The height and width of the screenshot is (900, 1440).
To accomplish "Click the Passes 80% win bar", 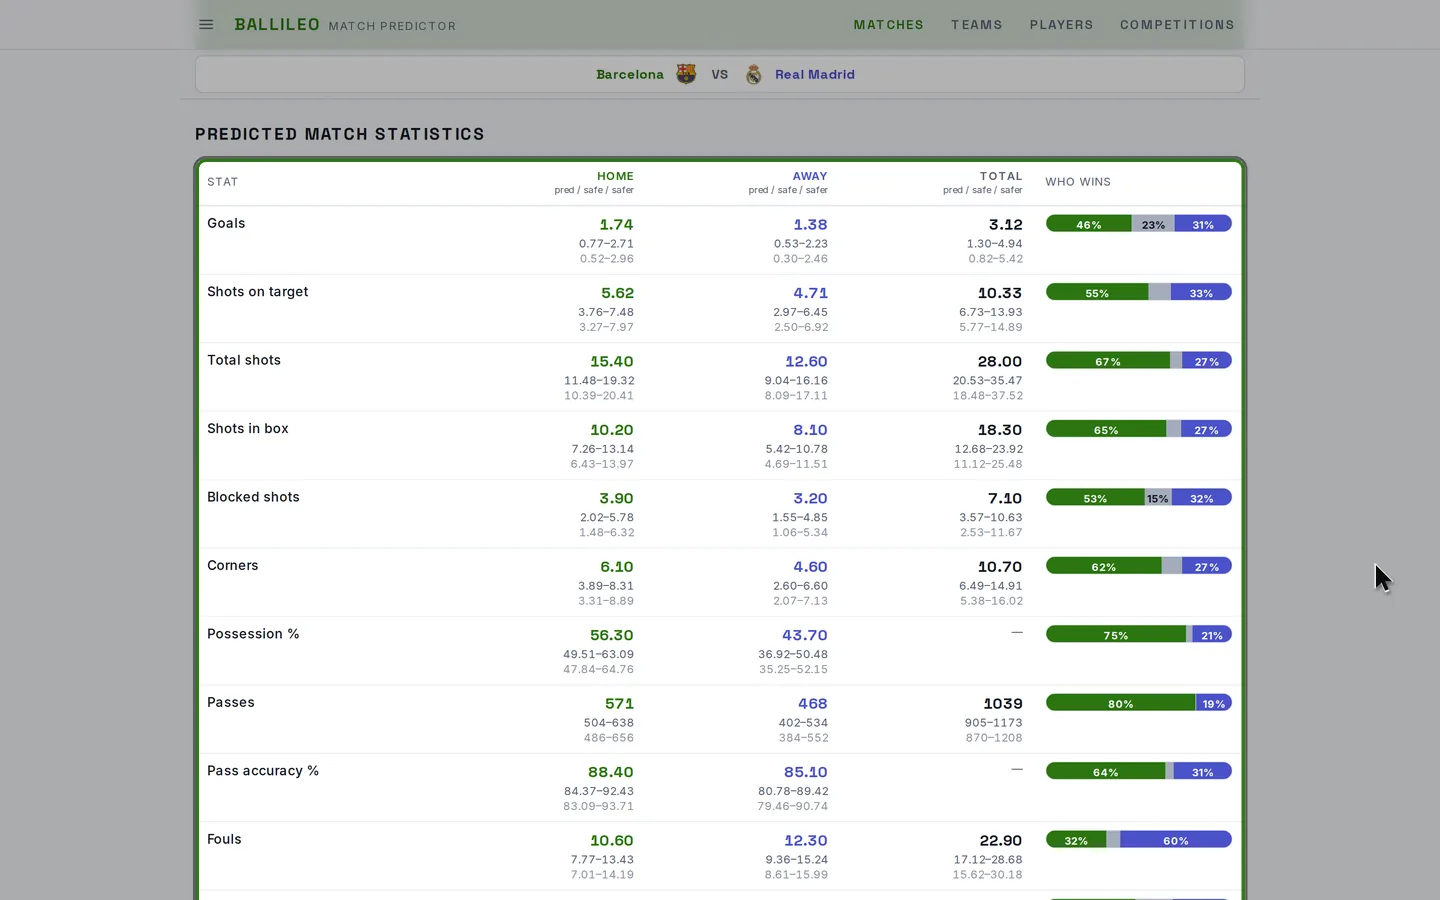I will click(x=1120, y=703).
